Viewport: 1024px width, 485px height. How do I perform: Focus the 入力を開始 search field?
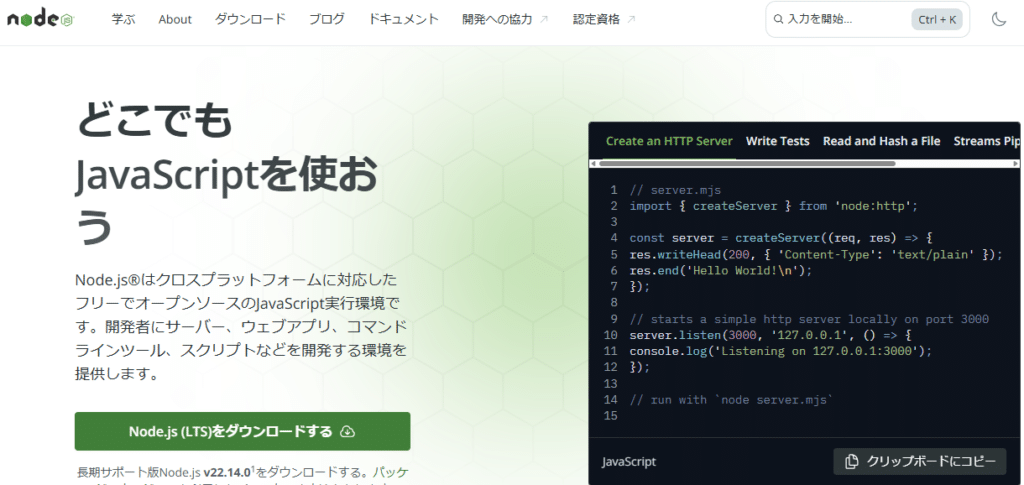point(867,20)
